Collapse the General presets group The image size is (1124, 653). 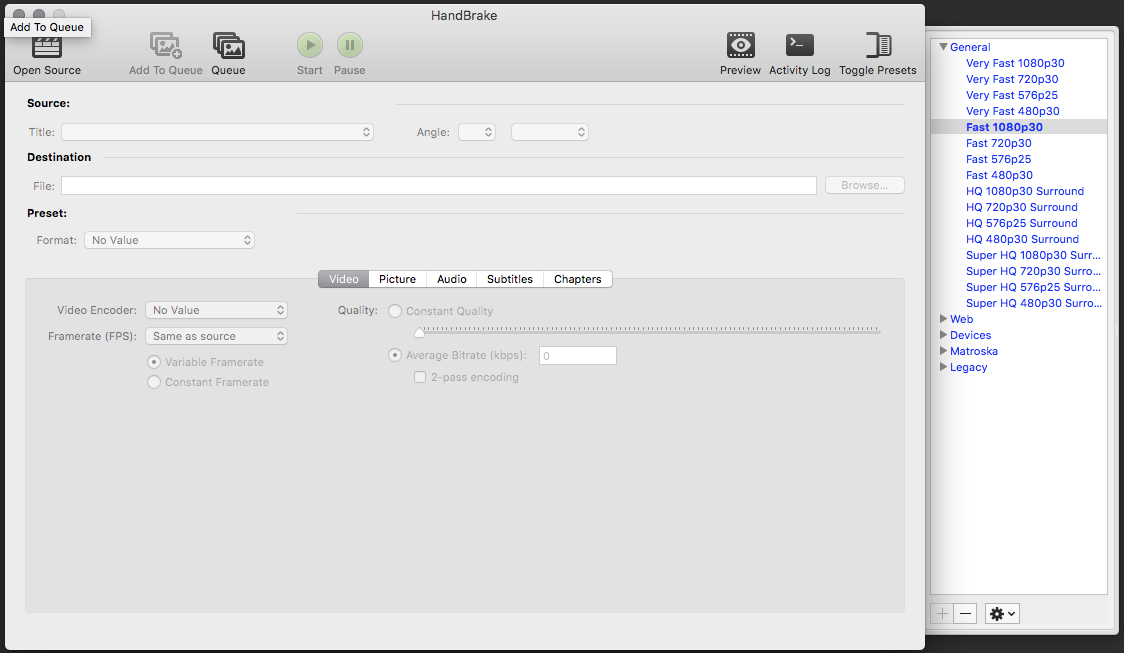(943, 47)
